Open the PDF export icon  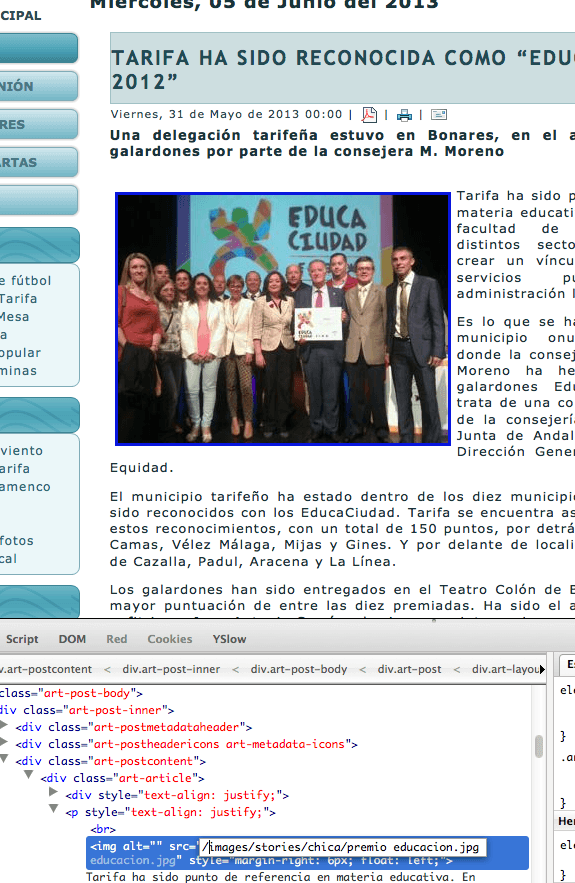click(x=369, y=115)
